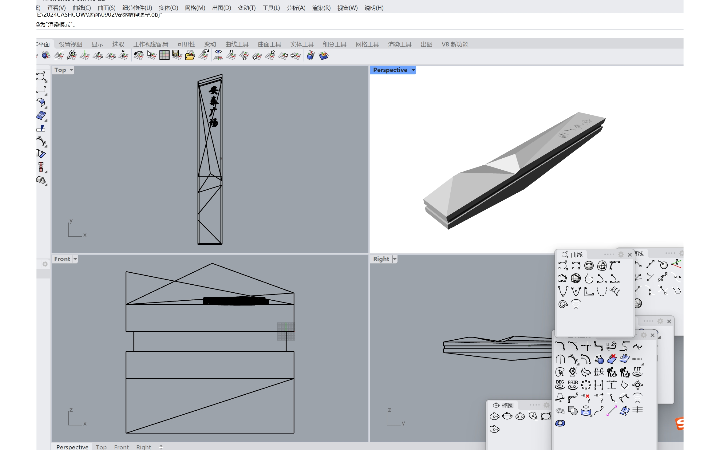Click the small red X point icon in the curve-tools panel
Viewport: 720px width, 450px height.
pyautogui.click(x=586, y=398)
